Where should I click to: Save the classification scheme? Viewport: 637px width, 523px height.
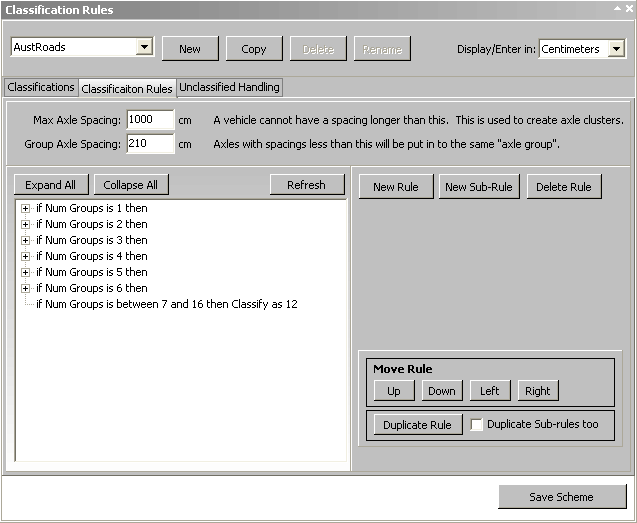point(562,497)
